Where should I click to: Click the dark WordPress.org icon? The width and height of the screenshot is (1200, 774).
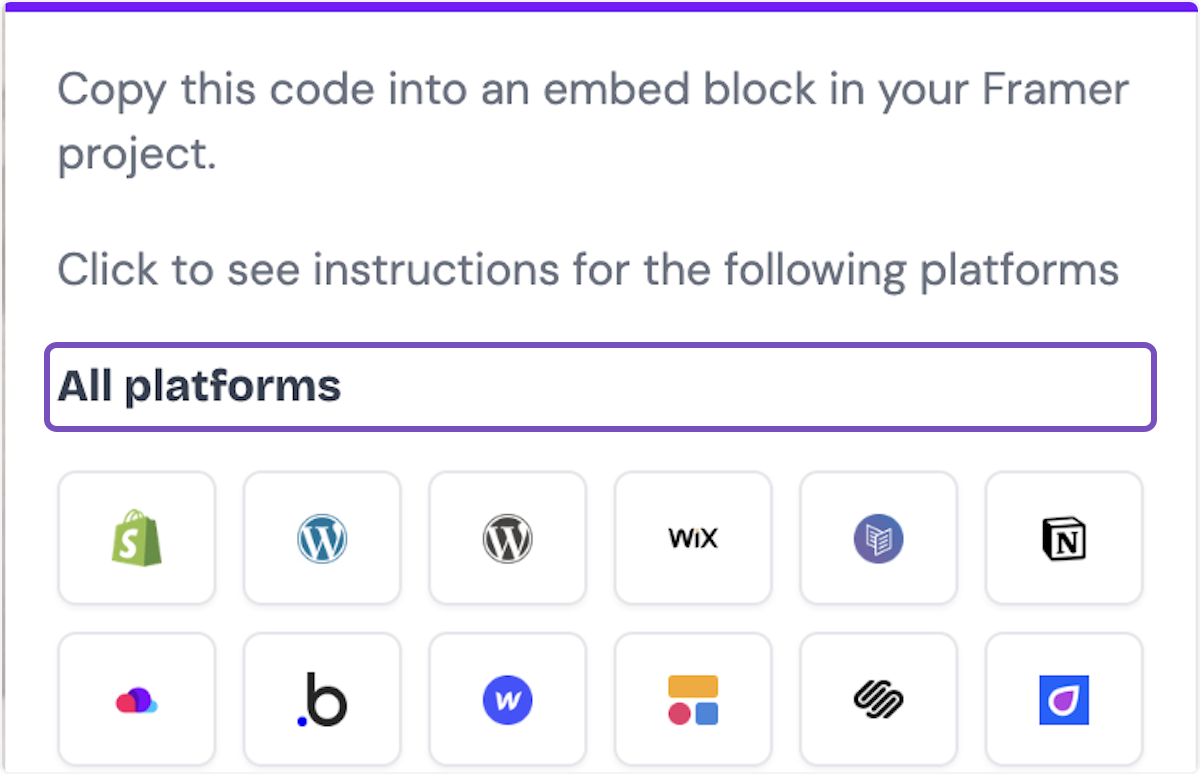coord(507,538)
